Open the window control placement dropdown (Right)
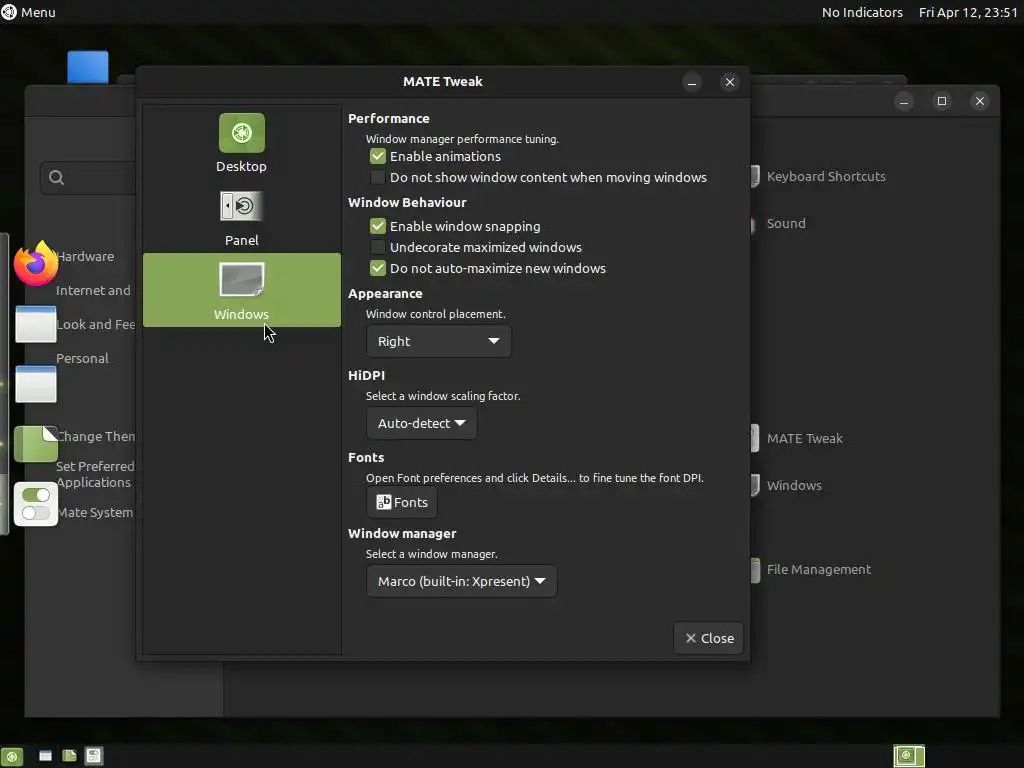The width and height of the screenshot is (1024, 768). click(438, 341)
